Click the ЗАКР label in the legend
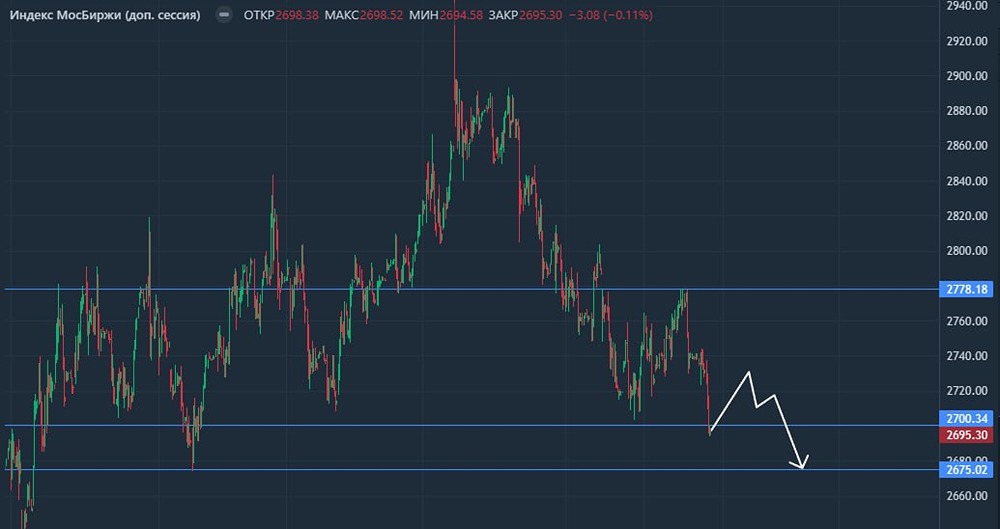Screen dimensions: 1000x529 [503, 15]
